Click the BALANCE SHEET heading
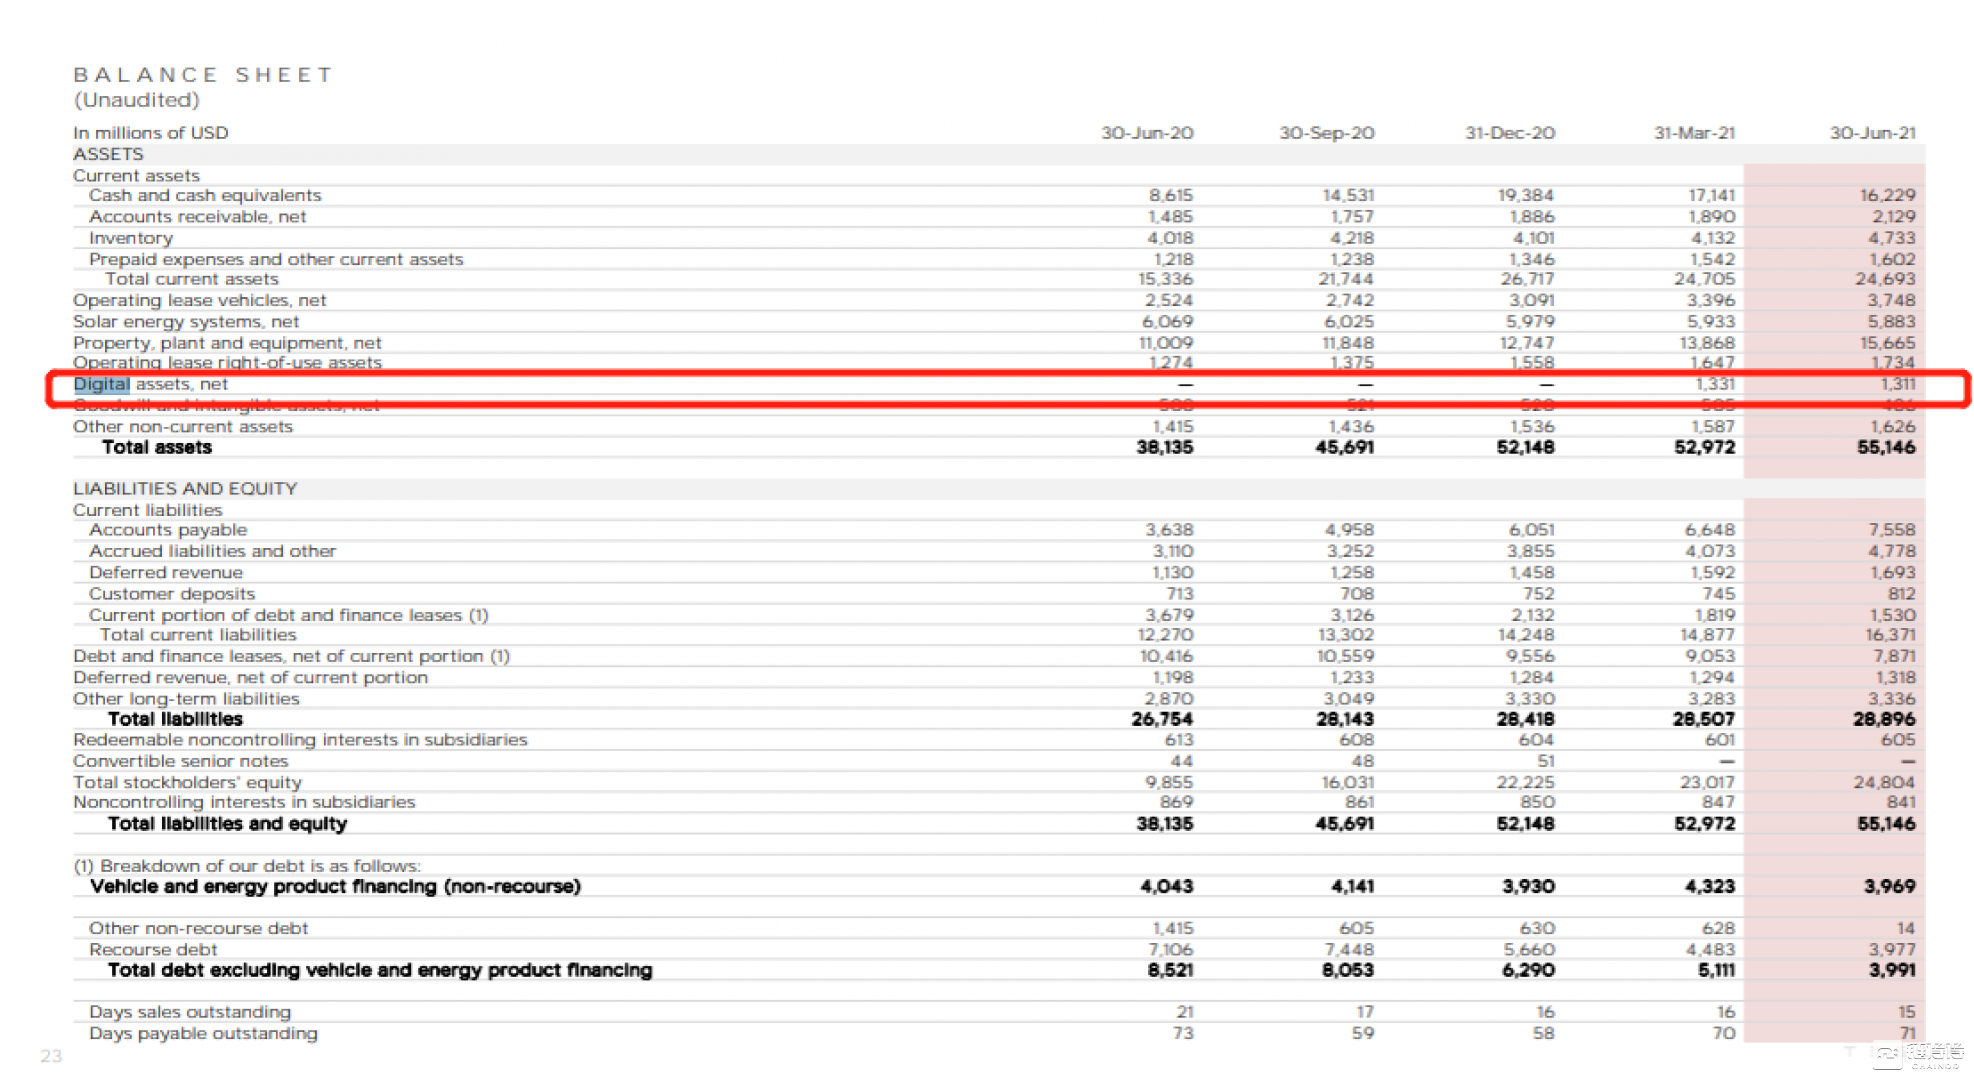Image resolution: width=1974 pixels, height=1080 pixels. 203,75
